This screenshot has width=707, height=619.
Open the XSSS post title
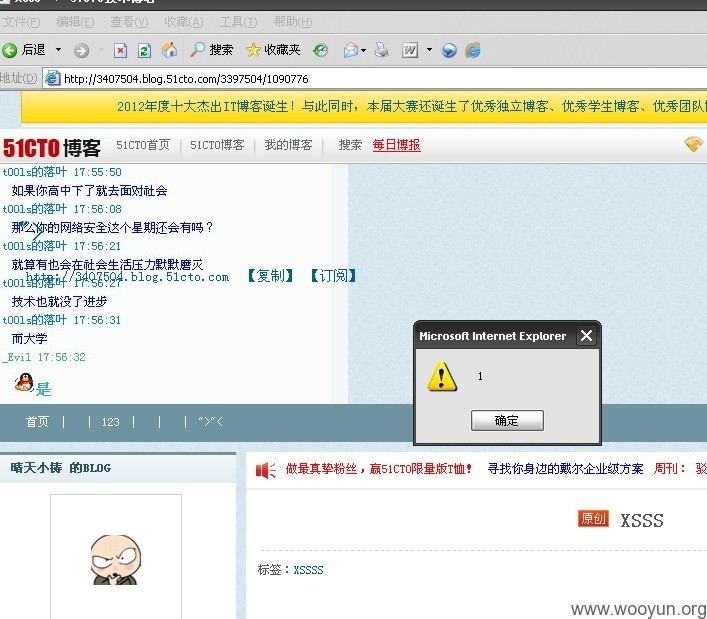click(x=642, y=521)
